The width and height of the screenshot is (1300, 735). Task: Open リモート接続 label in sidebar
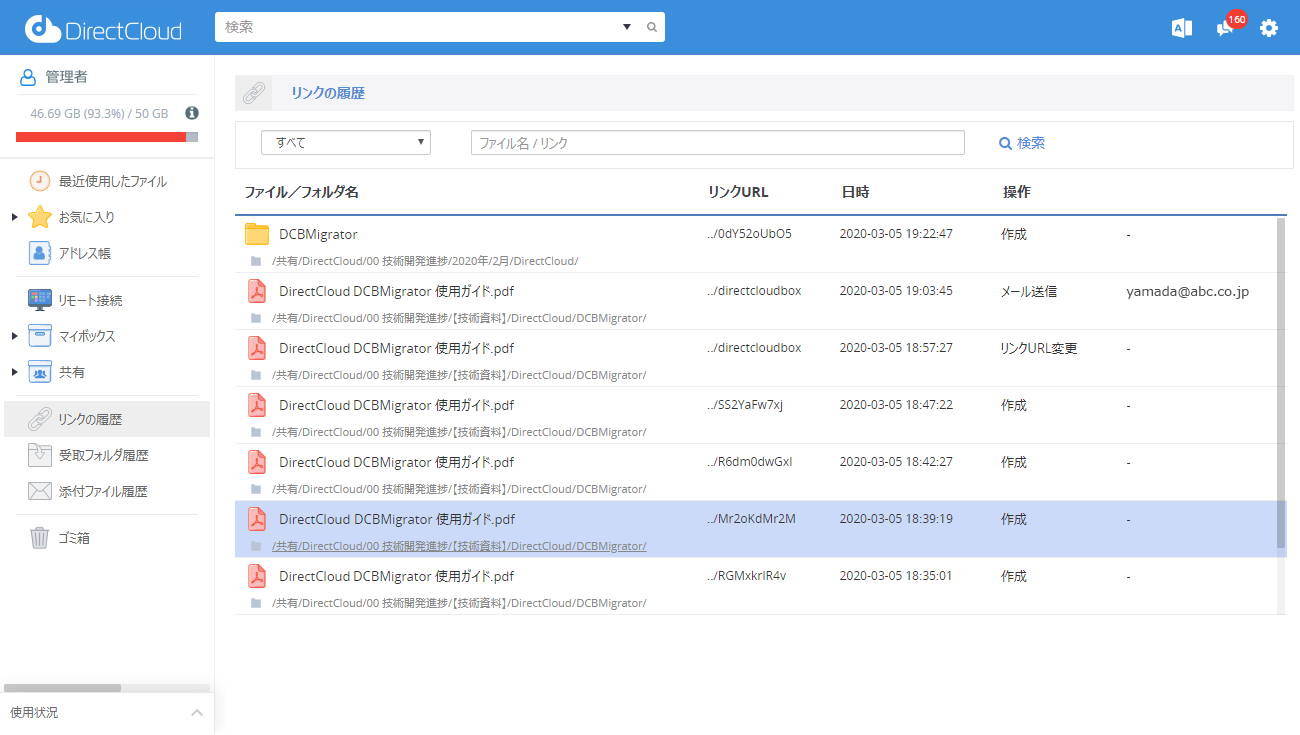point(91,300)
